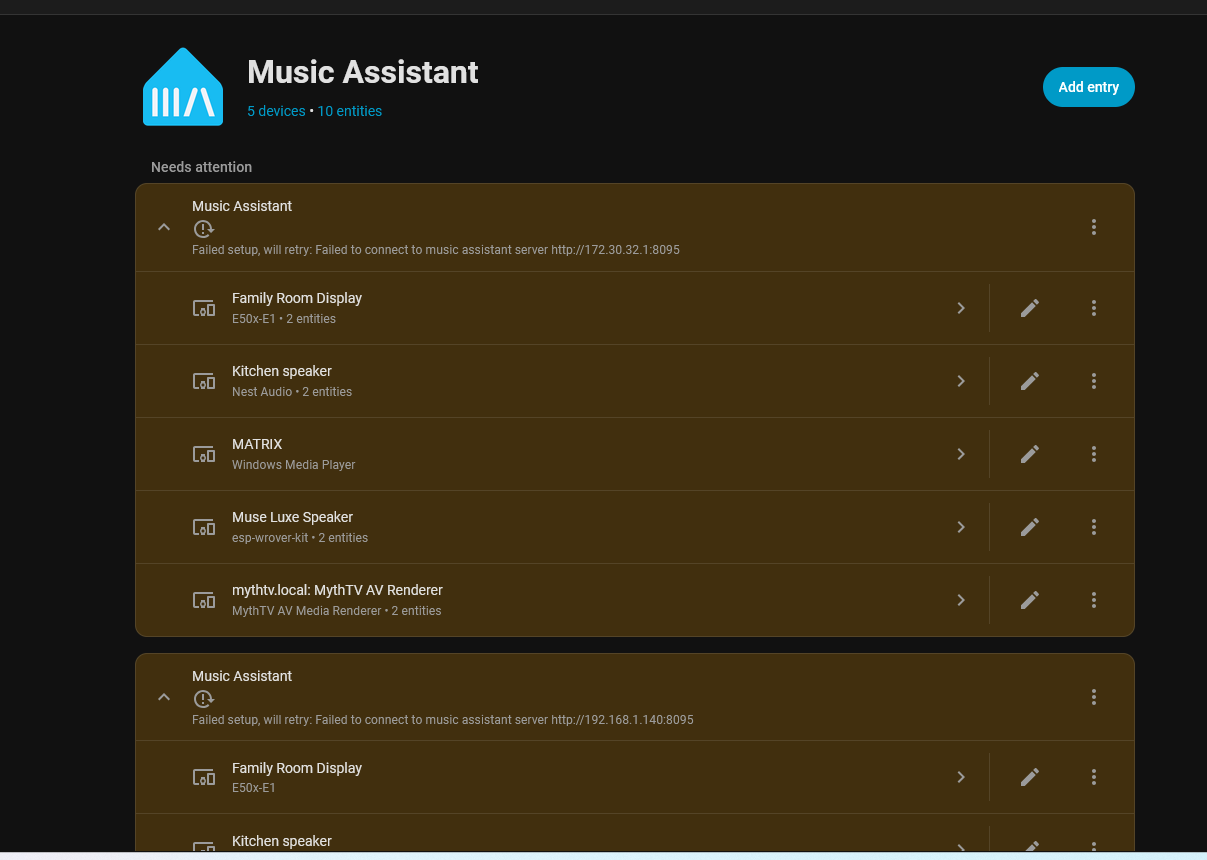Open the 5 devices link
The height and width of the screenshot is (860, 1207).
coord(276,111)
